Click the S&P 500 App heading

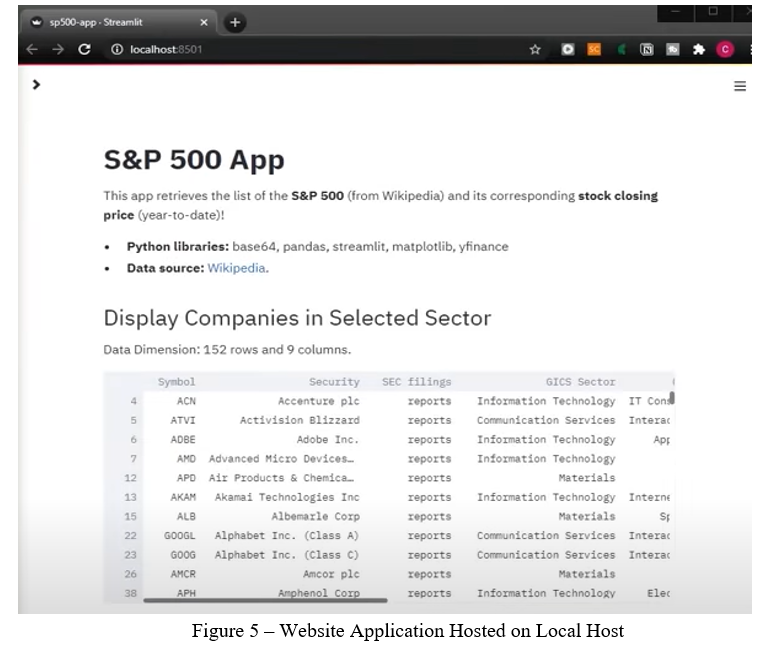(x=194, y=160)
